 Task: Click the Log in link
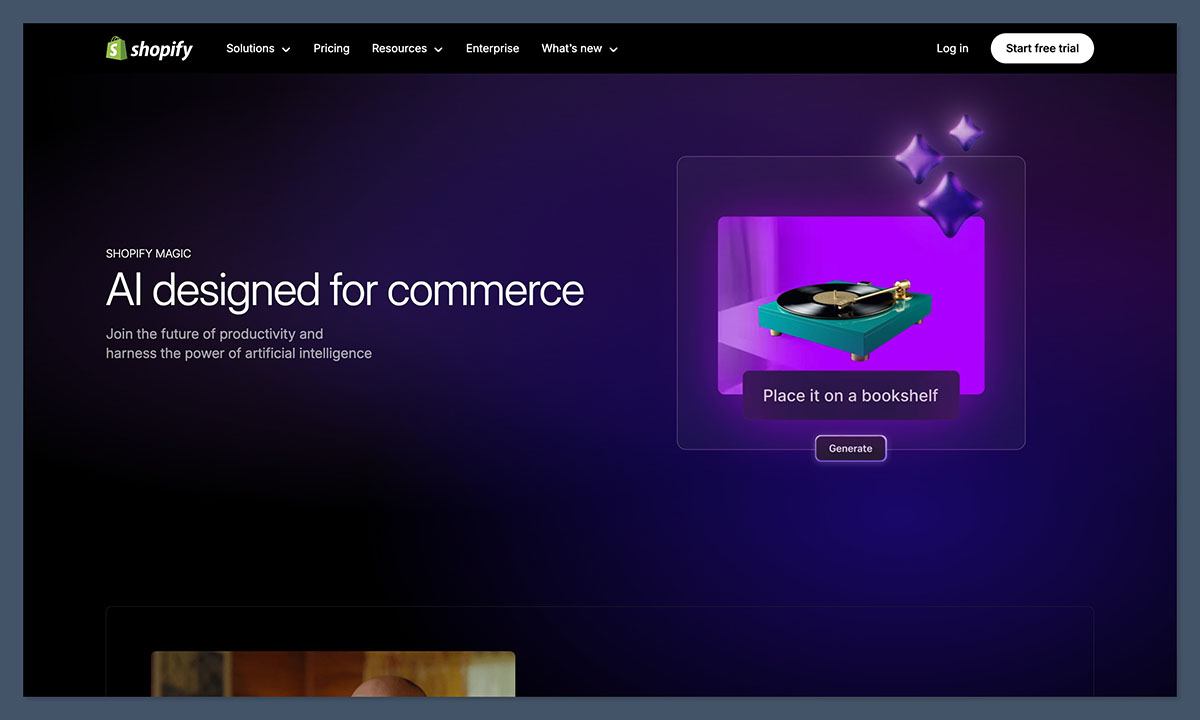point(951,48)
